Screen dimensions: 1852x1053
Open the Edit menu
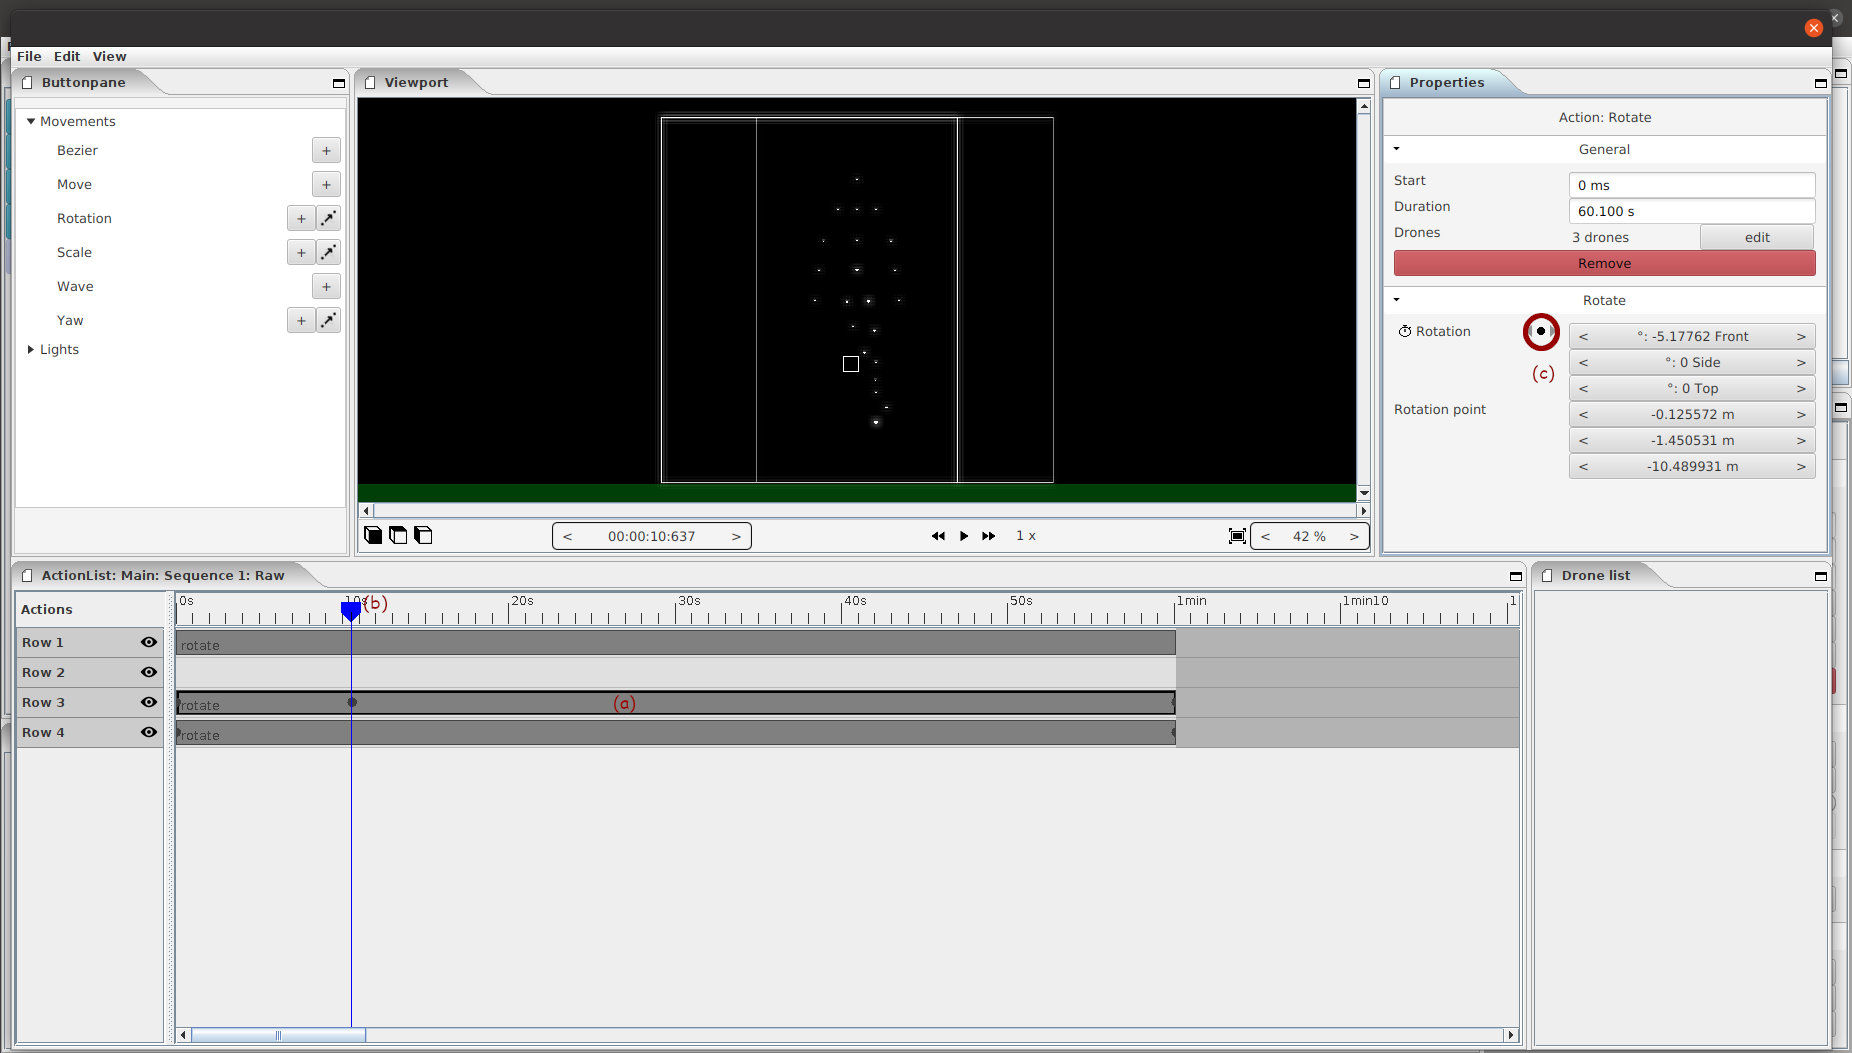[67, 56]
